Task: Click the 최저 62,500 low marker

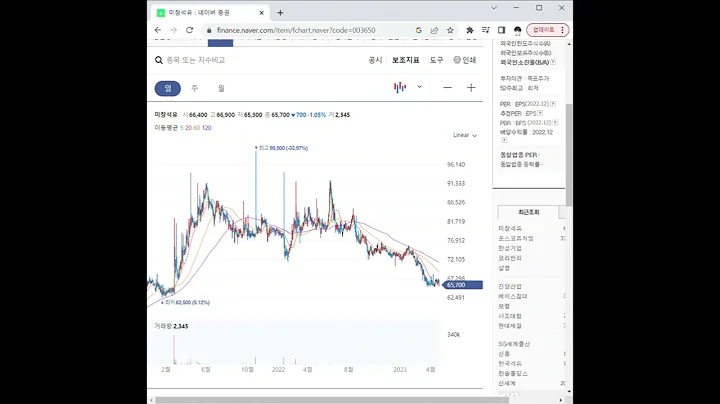Action: click(x=186, y=303)
